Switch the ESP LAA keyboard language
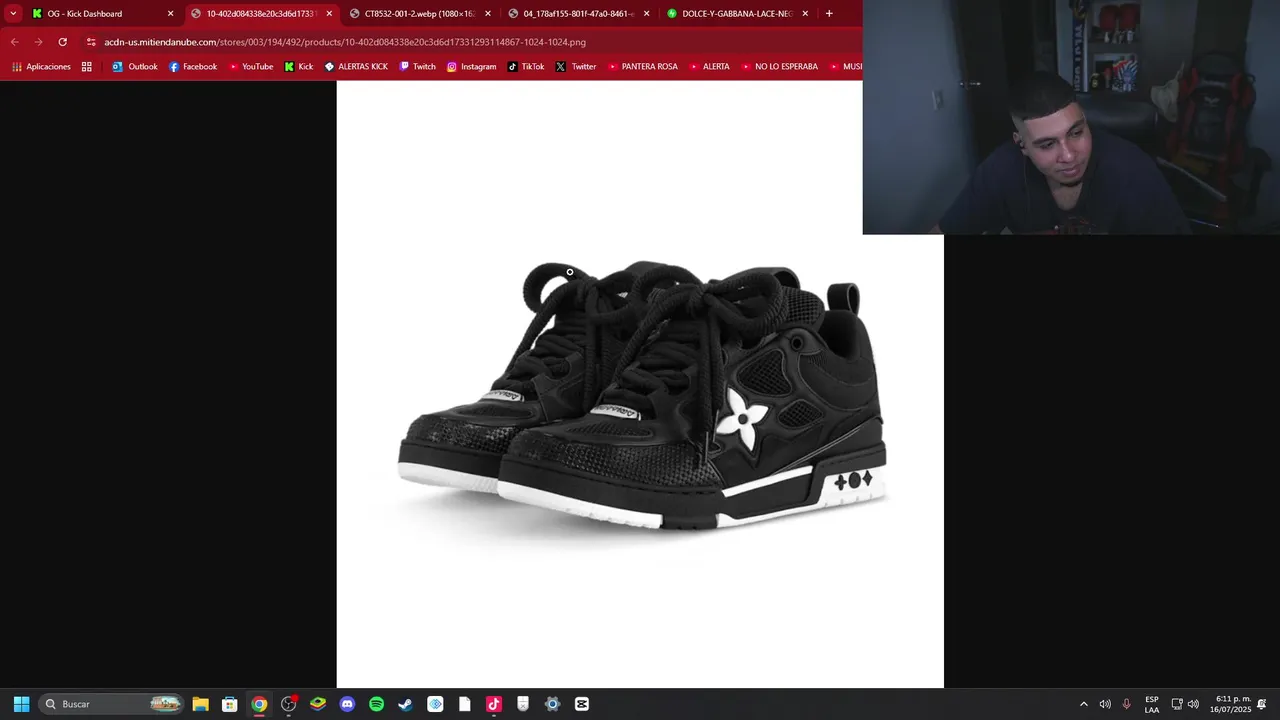 point(1152,704)
